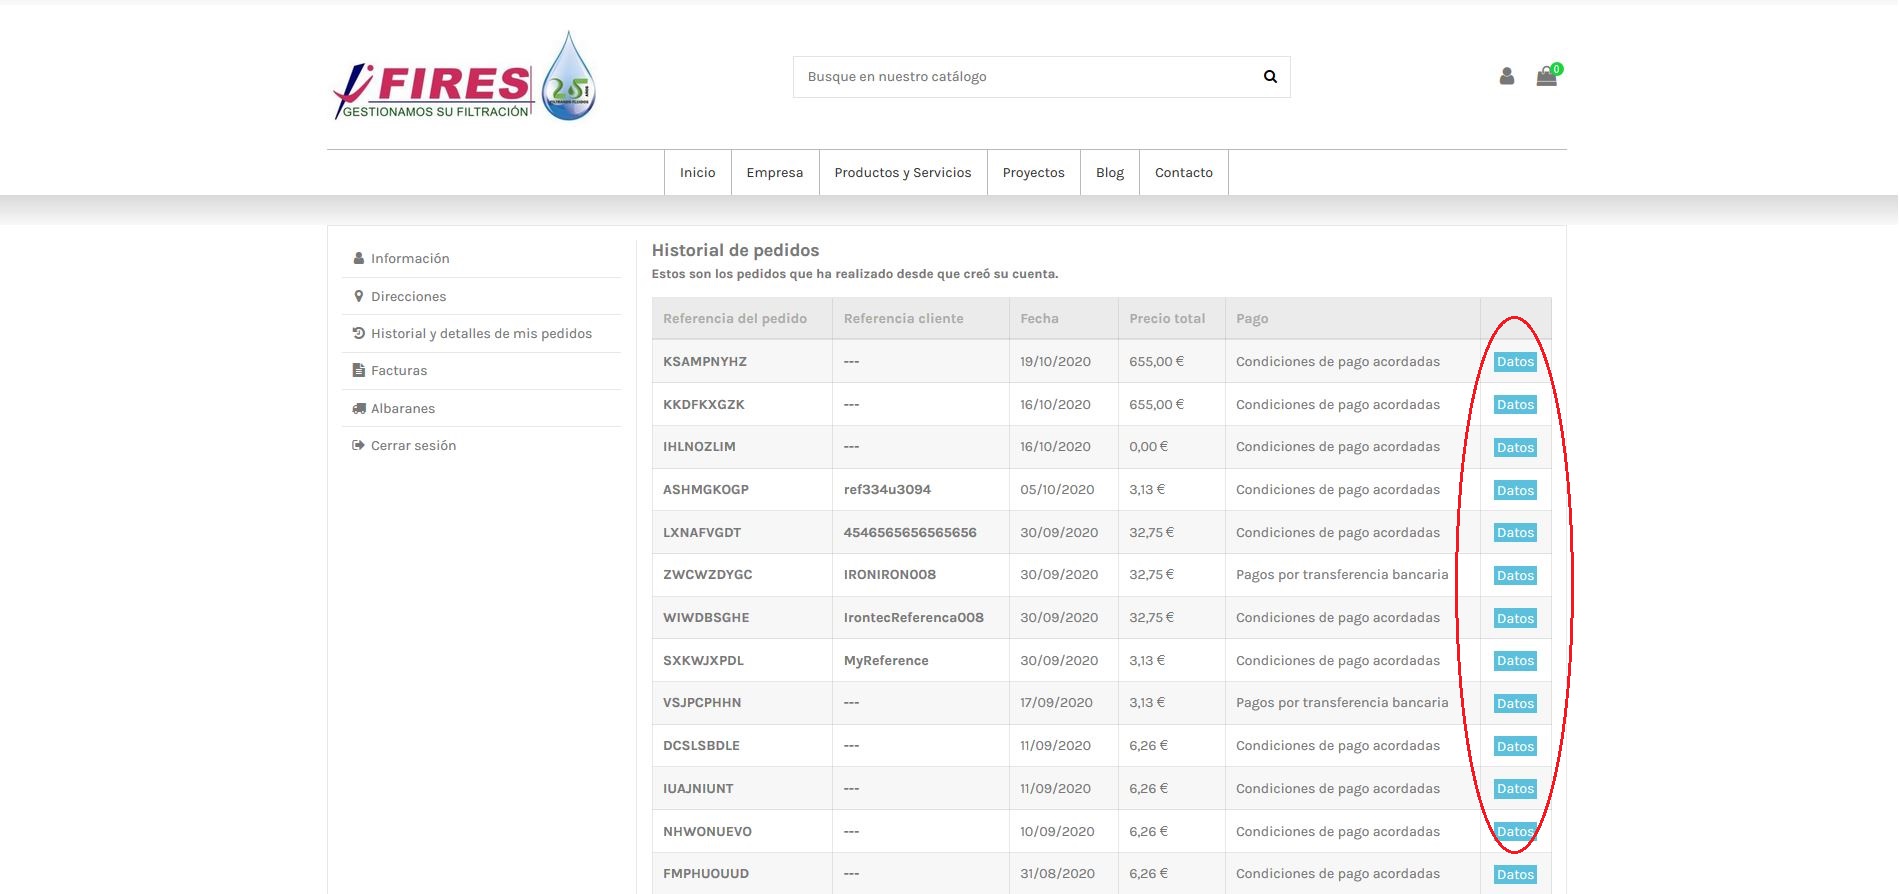1899x894 pixels.
Task: Open Albaranes in the sidebar
Action: (x=402, y=408)
